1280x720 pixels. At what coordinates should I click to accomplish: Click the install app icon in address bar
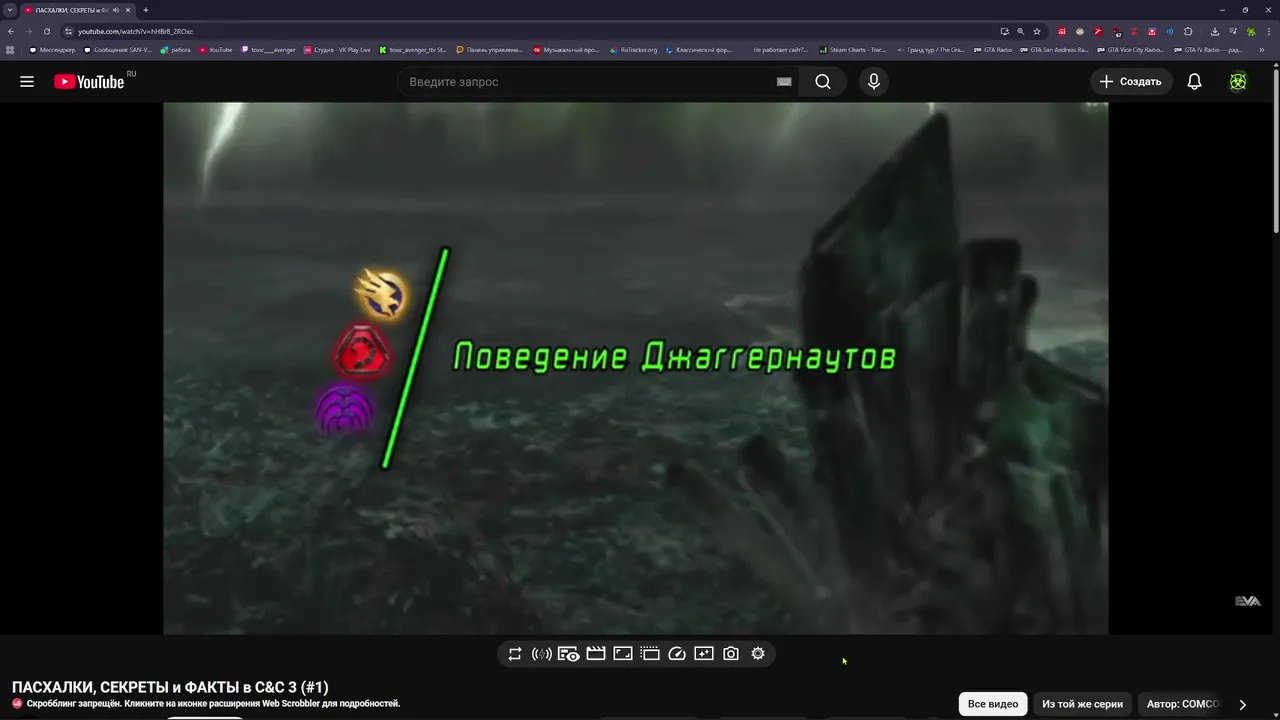coord(1004,31)
